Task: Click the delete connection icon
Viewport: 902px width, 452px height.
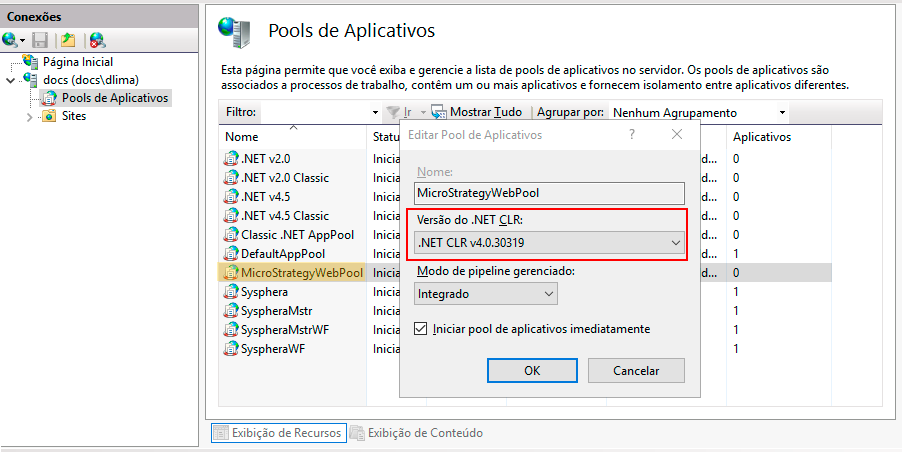Action: [97, 40]
